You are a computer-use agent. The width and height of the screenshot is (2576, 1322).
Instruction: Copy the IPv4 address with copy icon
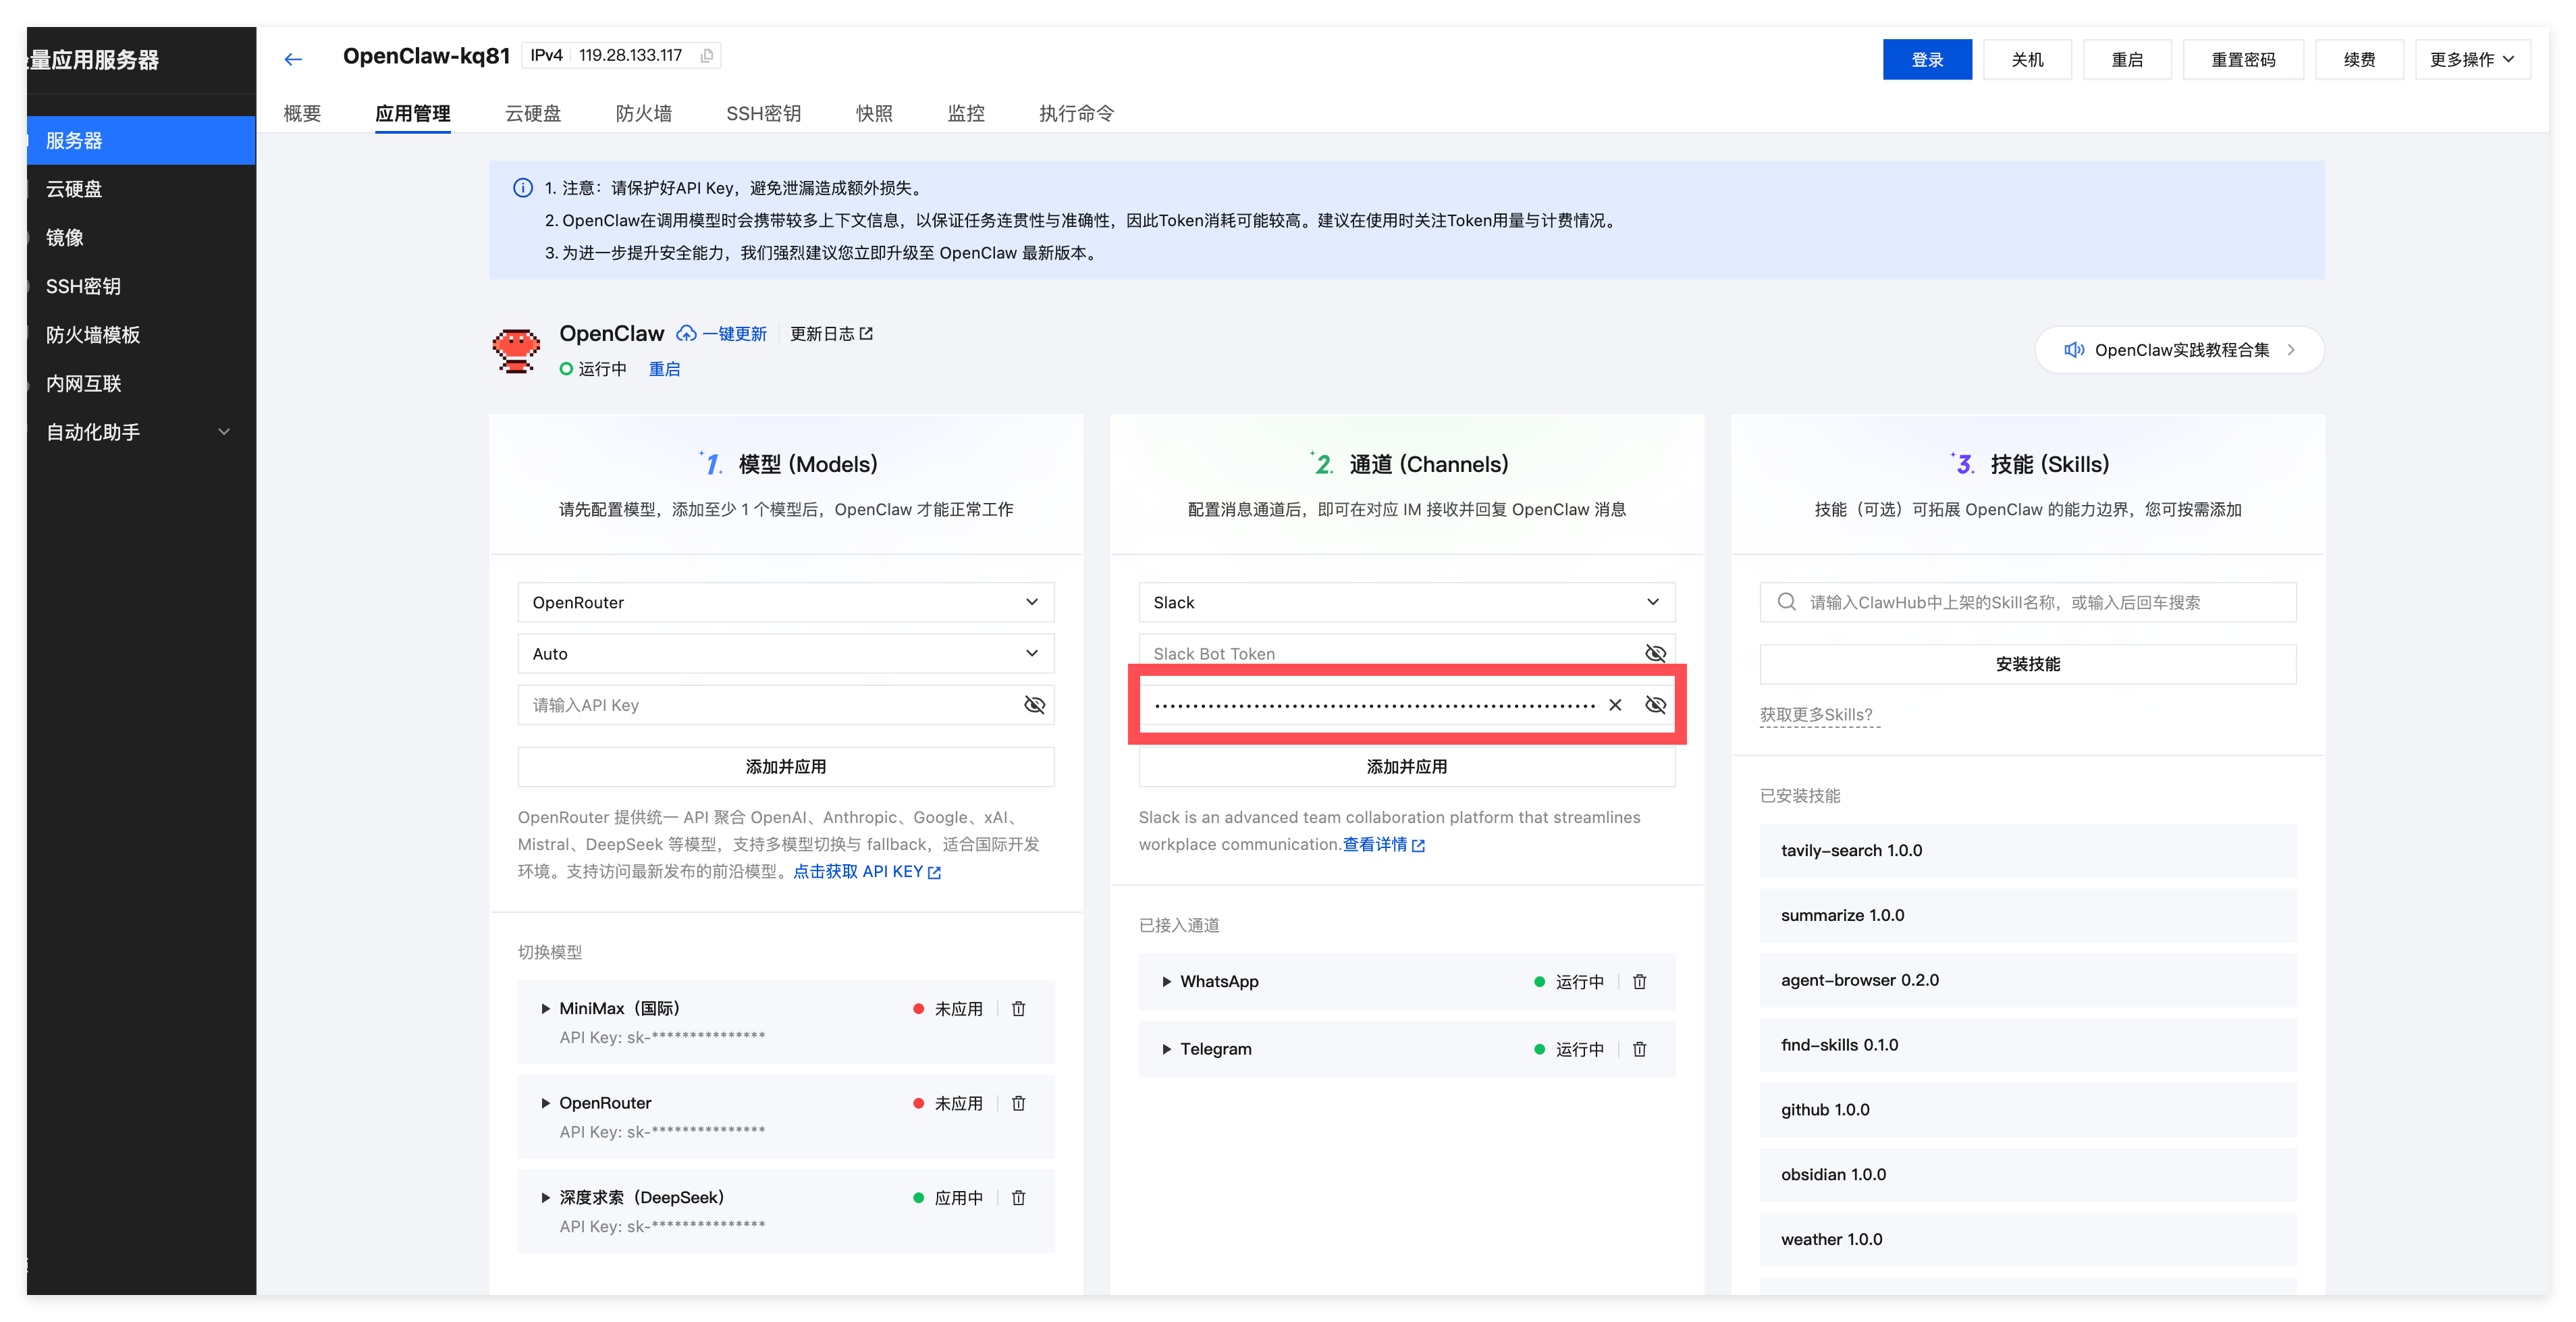click(707, 56)
